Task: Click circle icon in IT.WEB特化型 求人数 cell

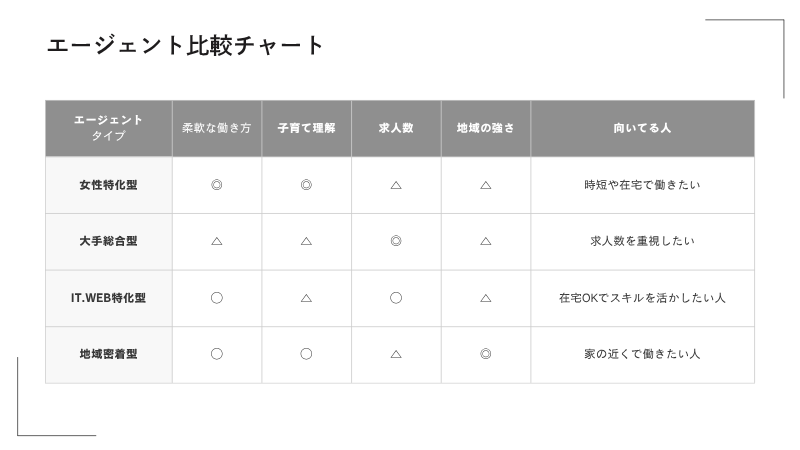Action: tap(396, 298)
